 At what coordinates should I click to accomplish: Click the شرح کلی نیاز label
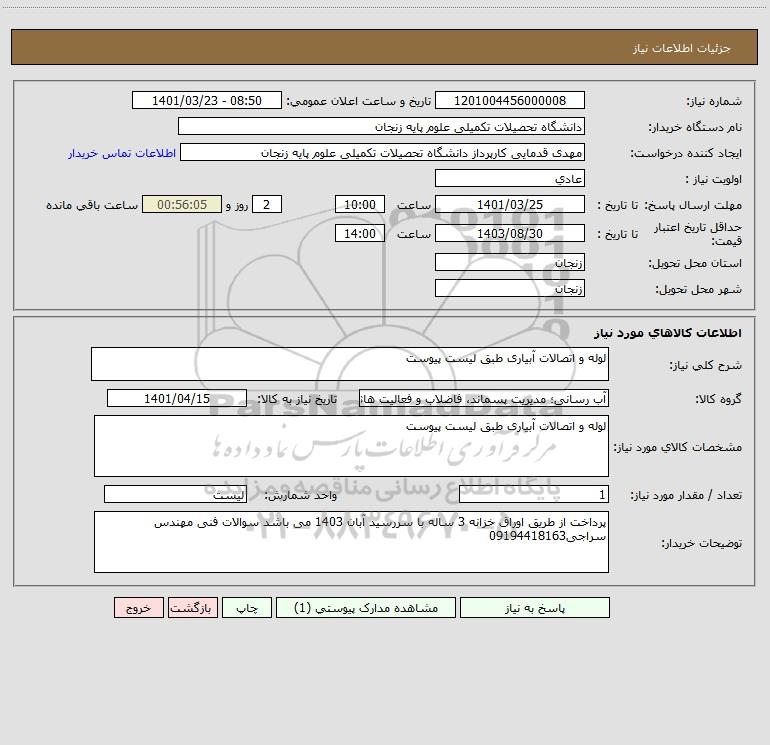pyautogui.click(x=706, y=365)
